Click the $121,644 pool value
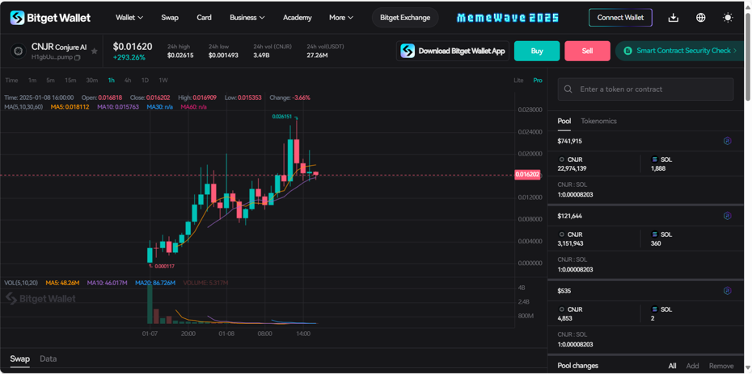The width and height of the screenshot is (755, 375). (570, 216)
